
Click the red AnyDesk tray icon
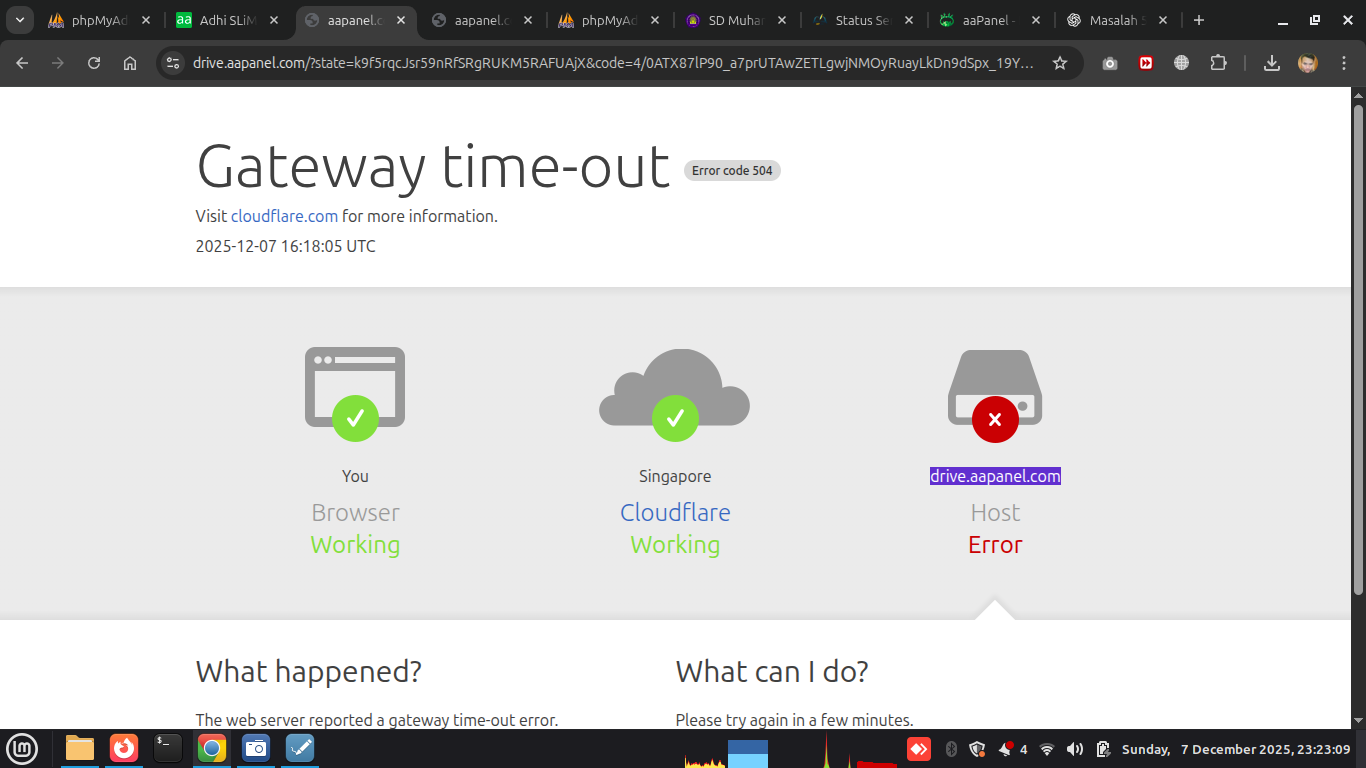[x=919, y=749]
